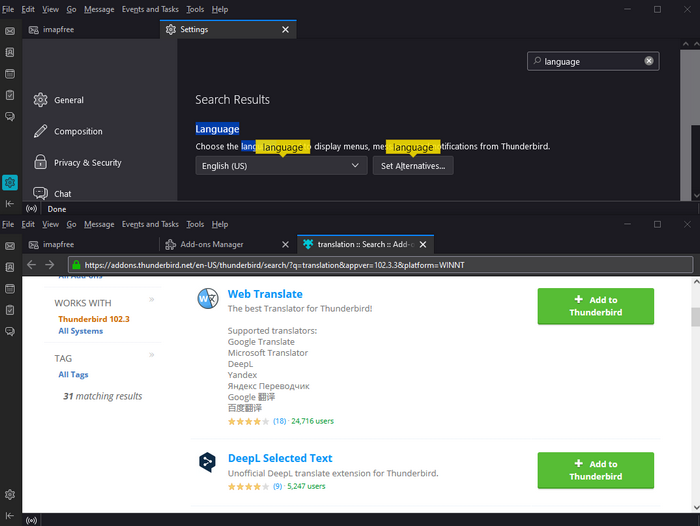This screenshot has width=700, height=526.
Task: Switch to imapfree tab in lower window
Action: pyautogui.click(x=89, y=244)
